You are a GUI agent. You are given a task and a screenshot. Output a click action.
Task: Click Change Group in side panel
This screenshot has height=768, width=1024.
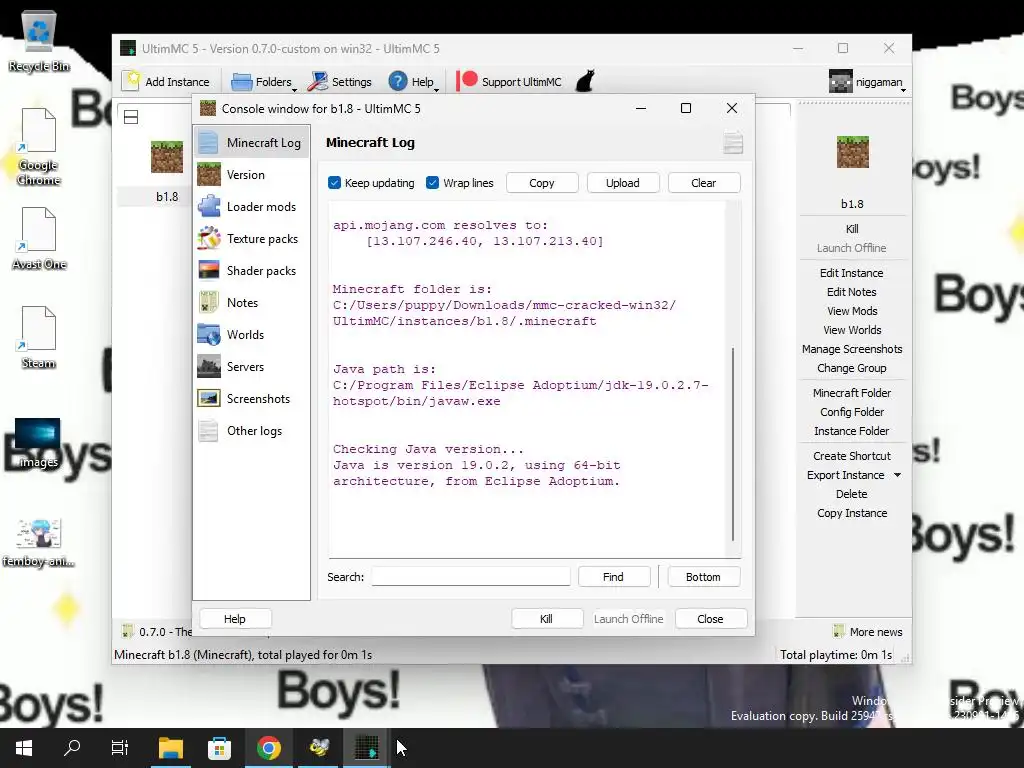(x=852, y=367)
